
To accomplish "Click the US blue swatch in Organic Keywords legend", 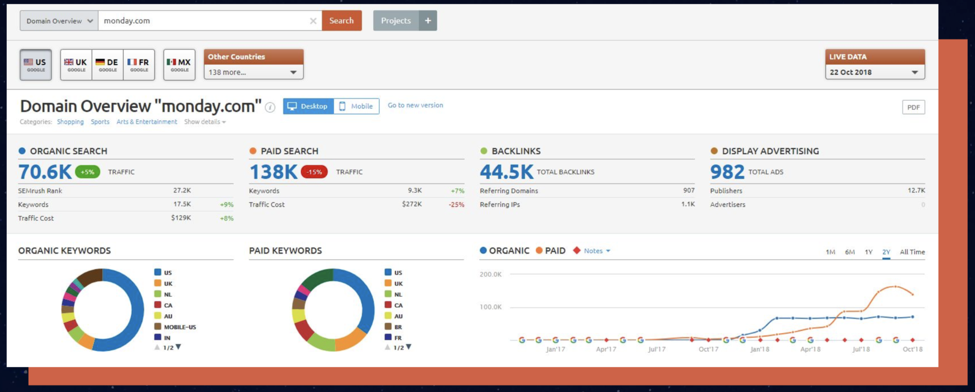I will (158, 272).
